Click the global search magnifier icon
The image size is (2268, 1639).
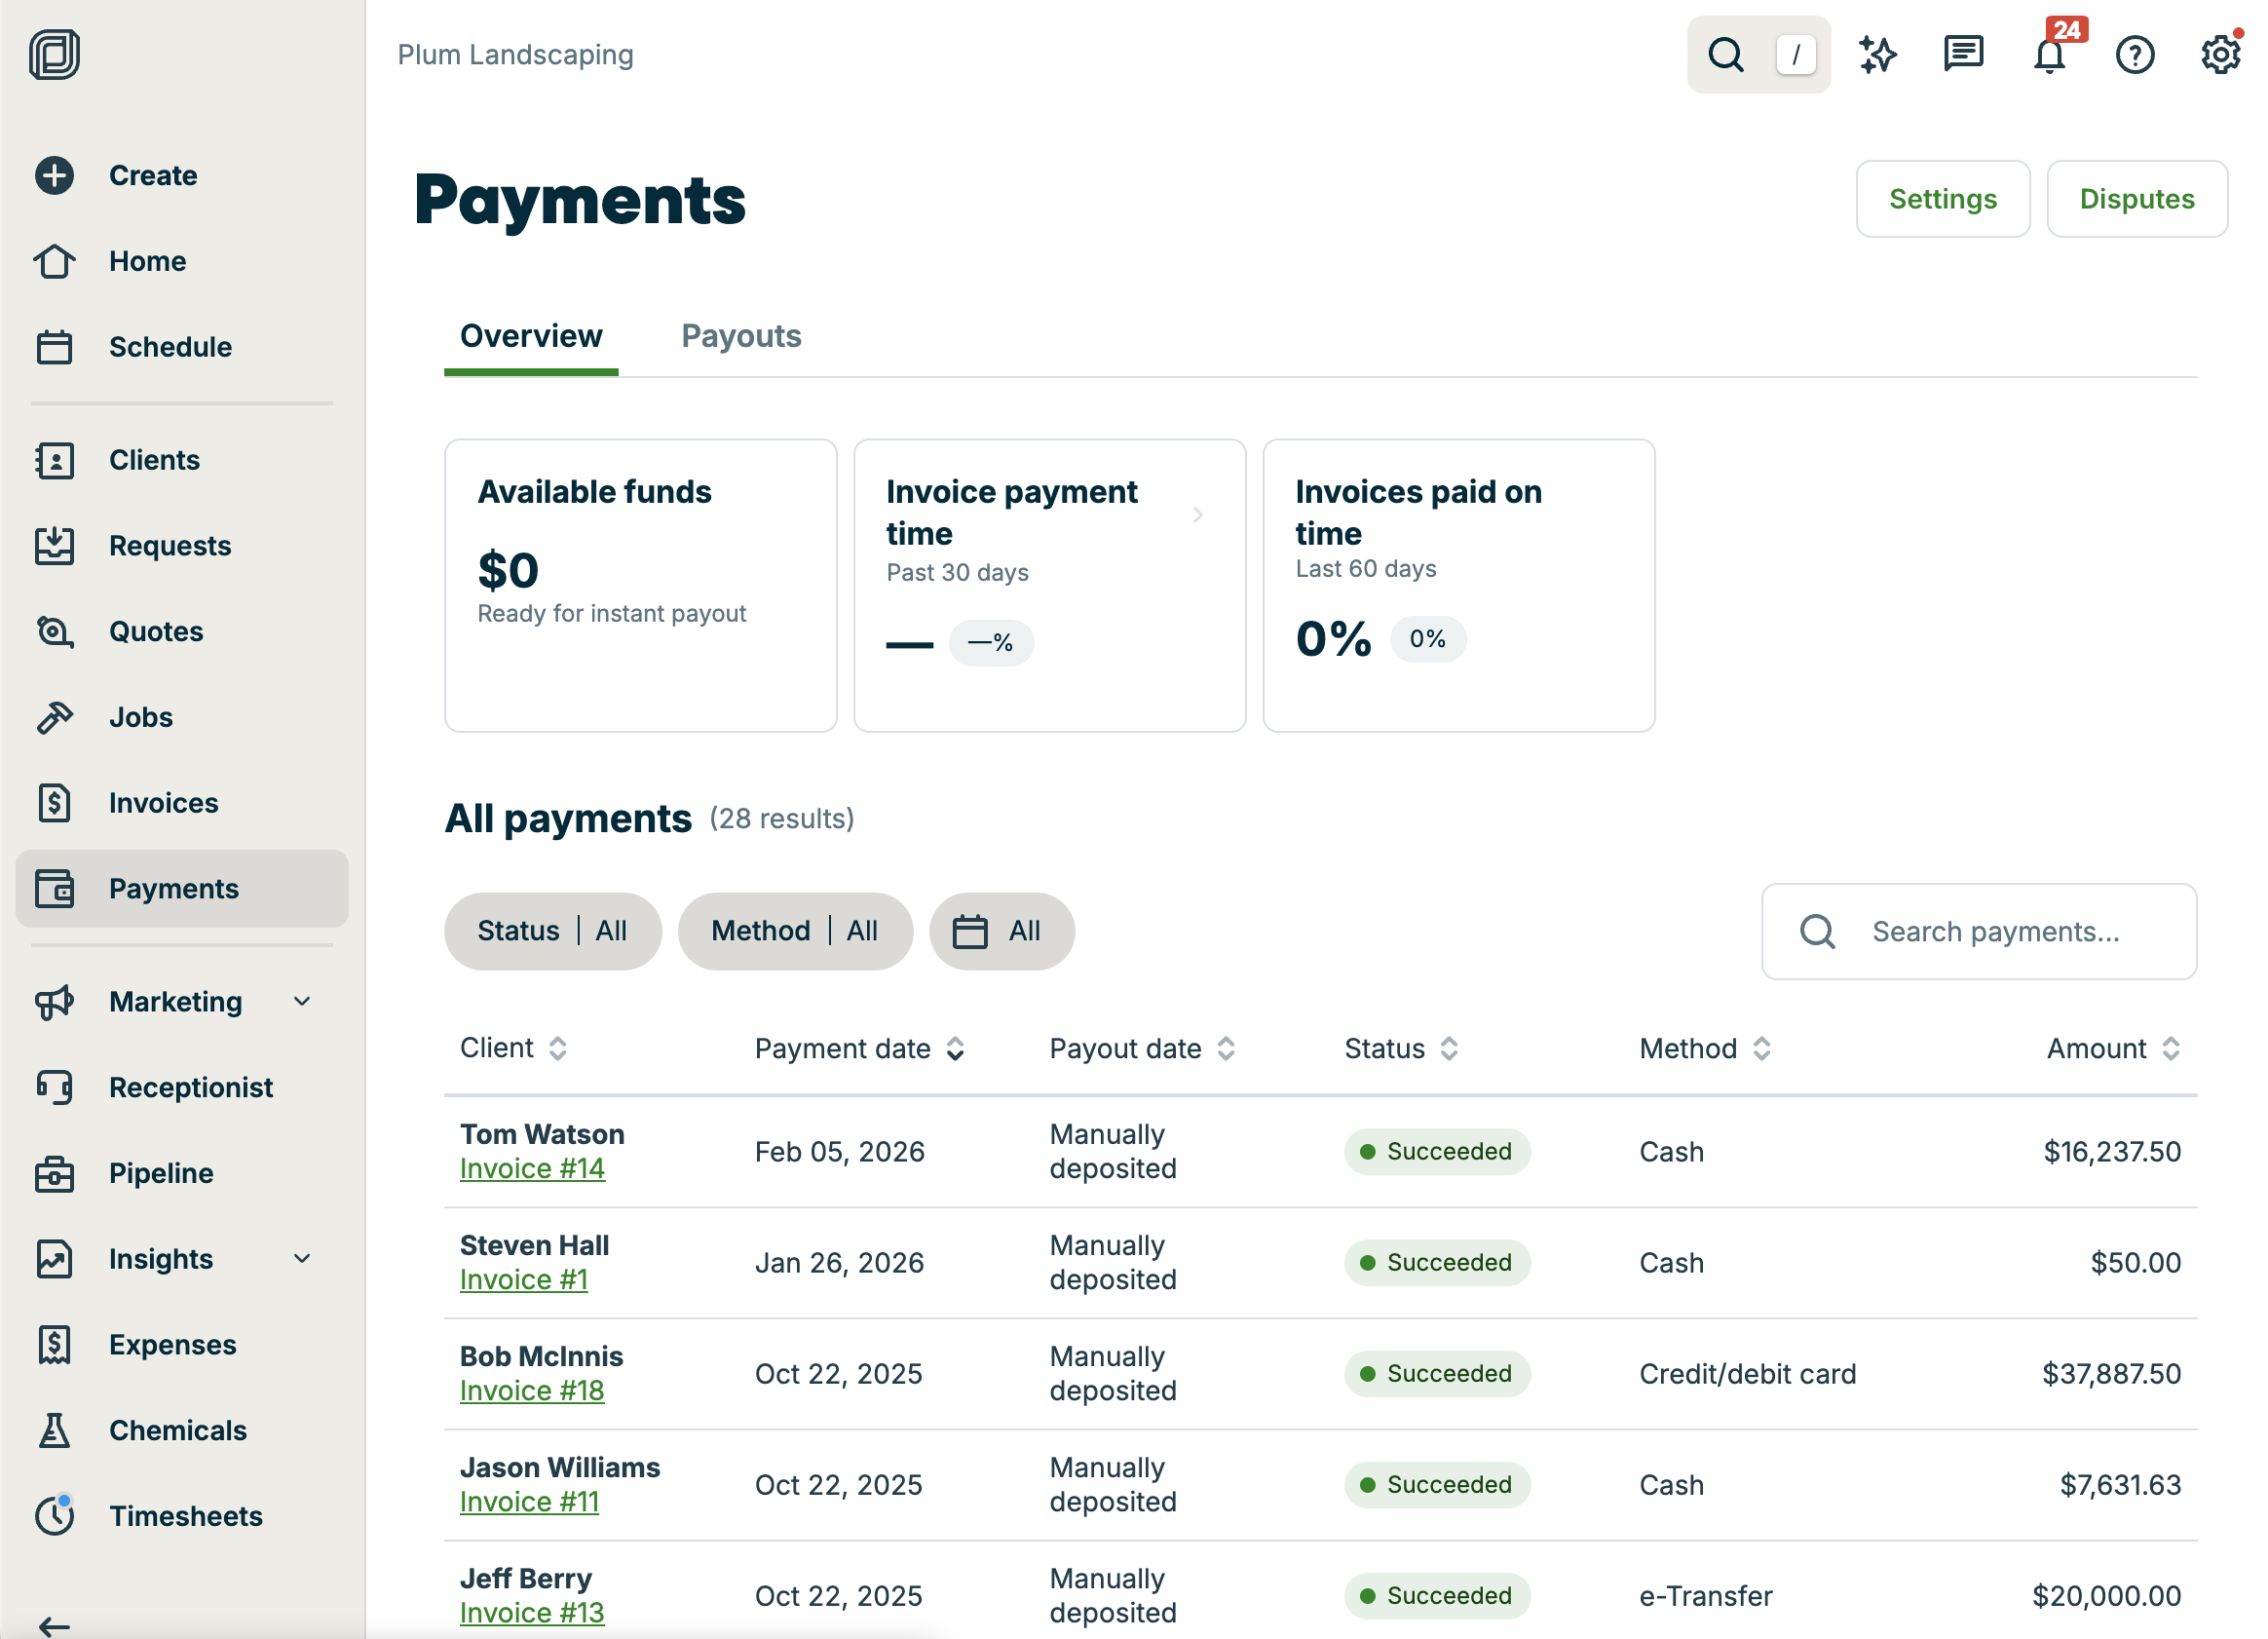tap(1726, 55)
